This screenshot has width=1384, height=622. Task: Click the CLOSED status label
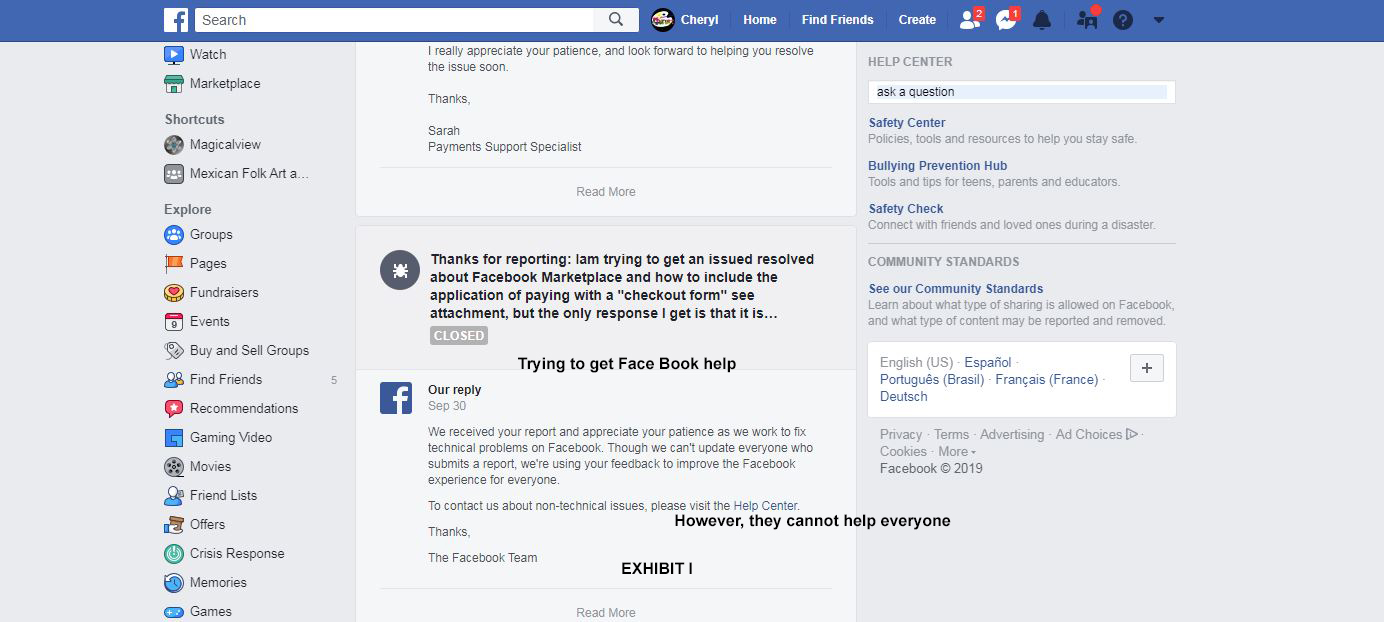pos(459,336)
